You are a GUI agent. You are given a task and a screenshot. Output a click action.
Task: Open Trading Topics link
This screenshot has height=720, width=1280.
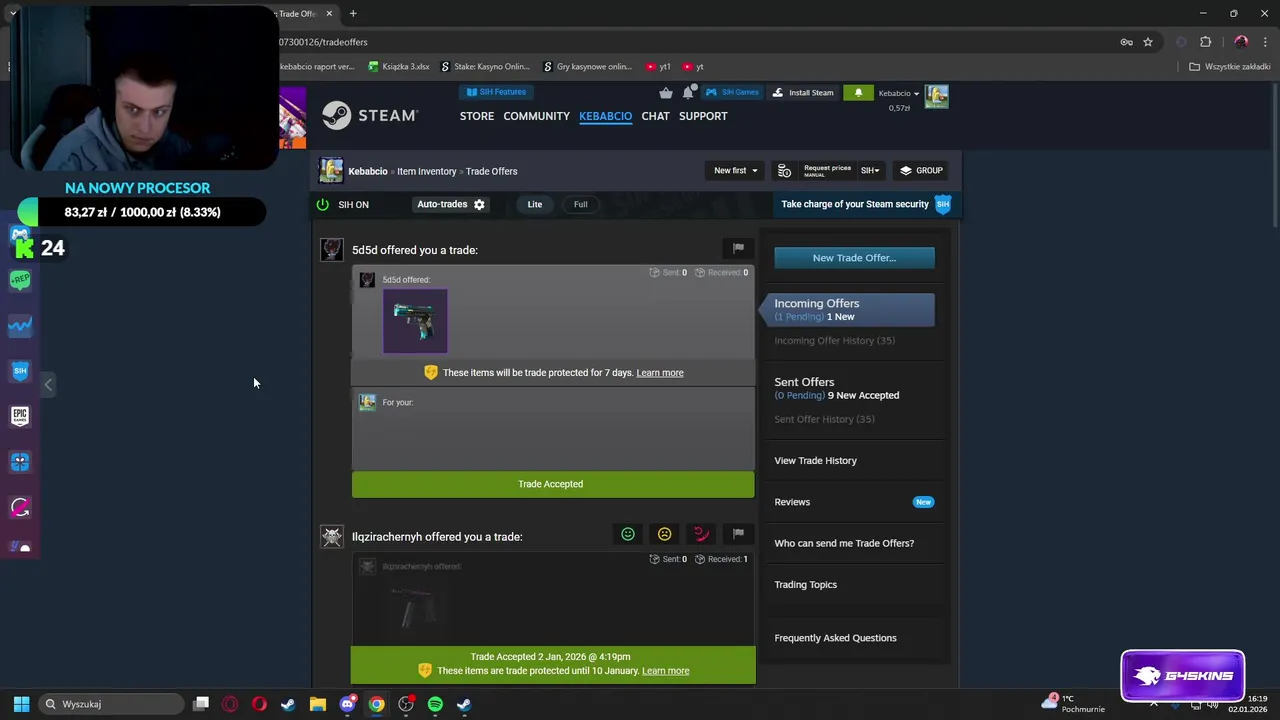pyautogui.click(x=805, y=585)
